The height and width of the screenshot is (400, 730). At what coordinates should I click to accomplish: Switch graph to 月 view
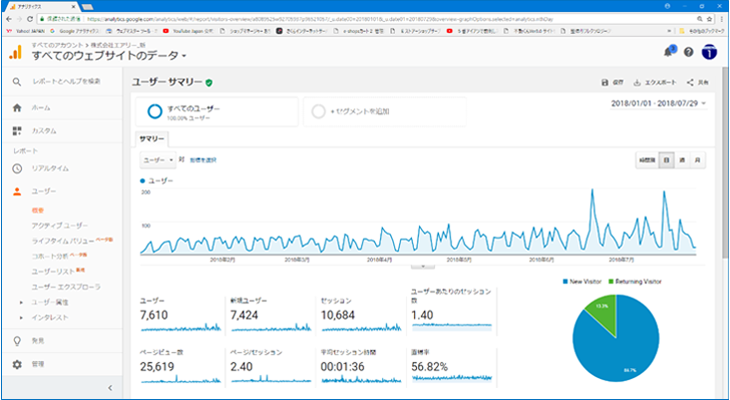pyautogui.click(x=697, y=160)
